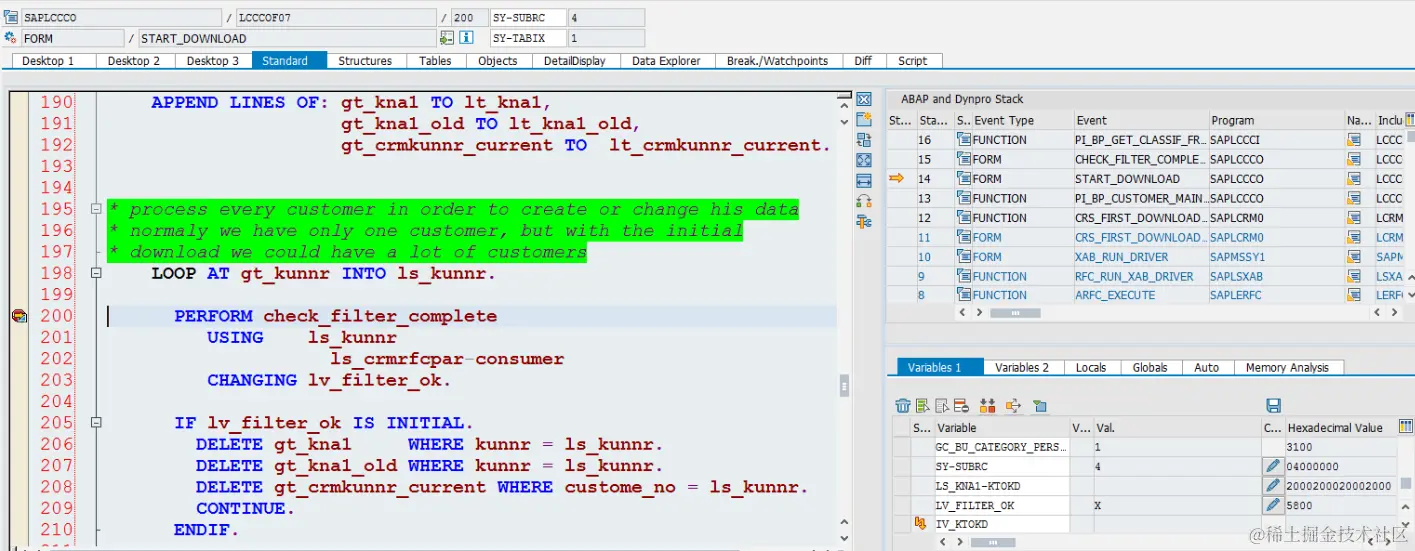
Task: Click the pencil icon in LS_KNA1-KTOKD row
Action: click(x=1272, y=486)
